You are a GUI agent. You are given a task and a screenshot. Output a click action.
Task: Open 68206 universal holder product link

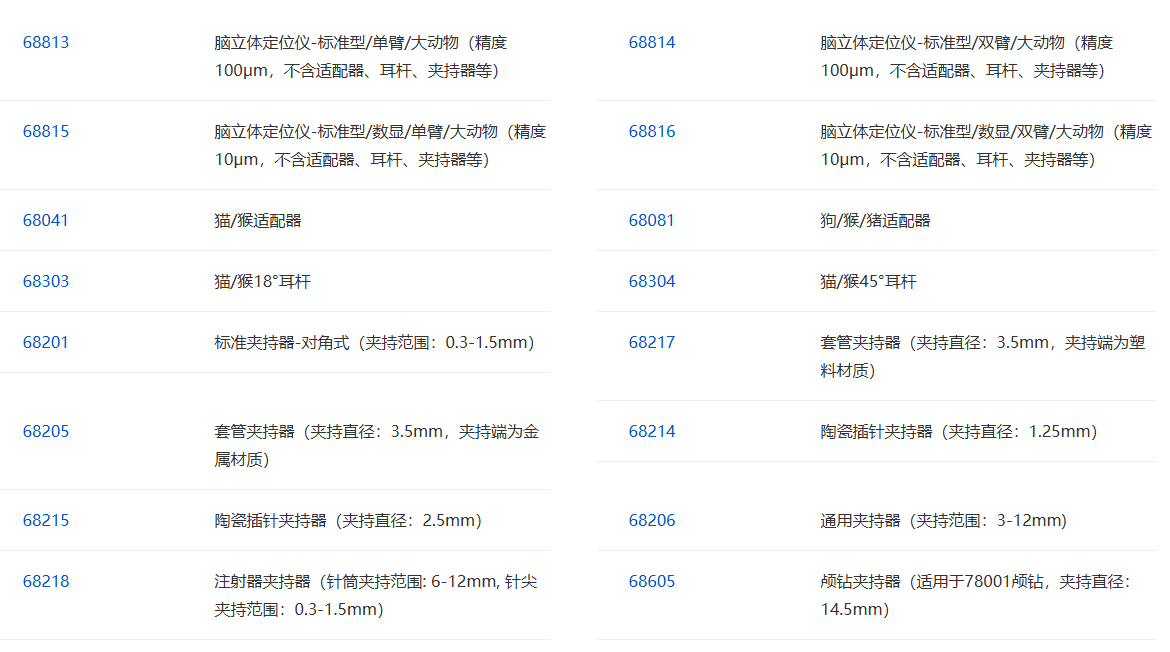650,520
